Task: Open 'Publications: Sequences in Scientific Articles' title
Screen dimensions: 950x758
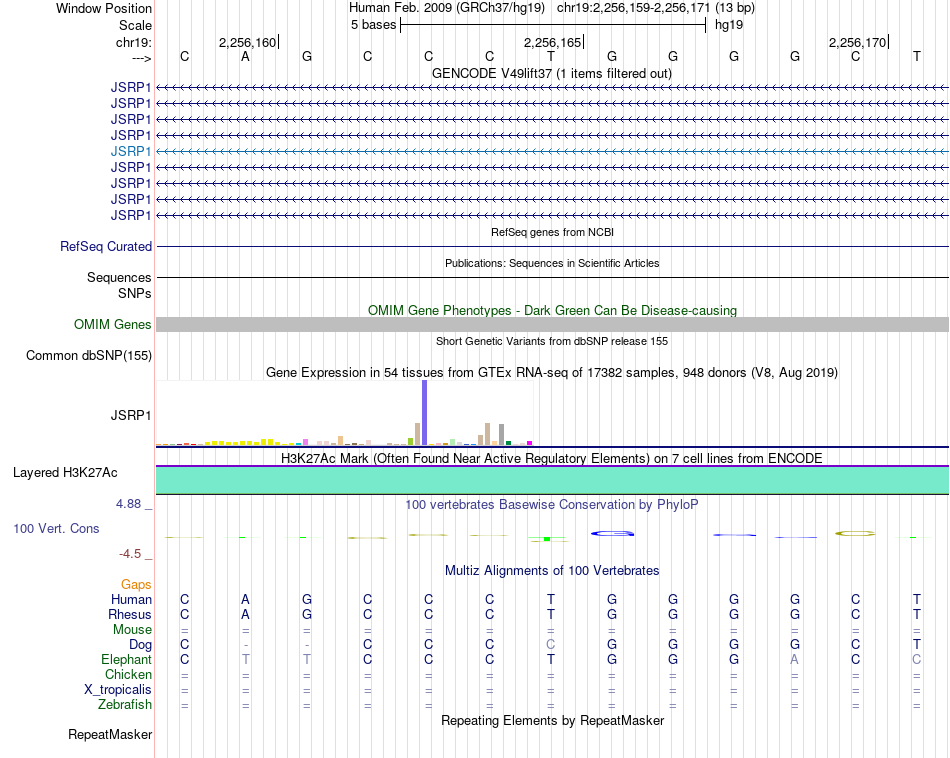Action: [x=552, y=263]
